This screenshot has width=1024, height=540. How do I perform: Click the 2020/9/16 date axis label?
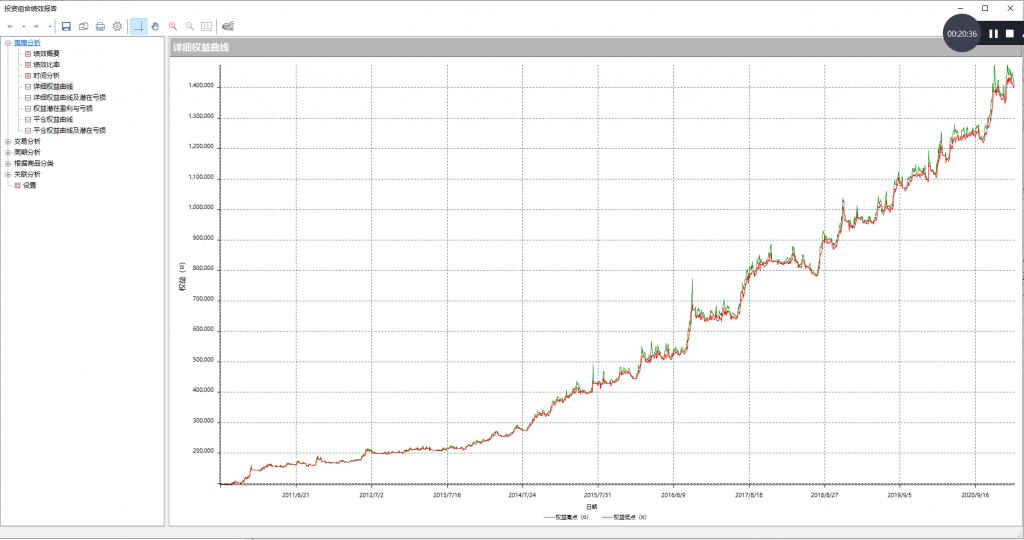coord(976,495)
